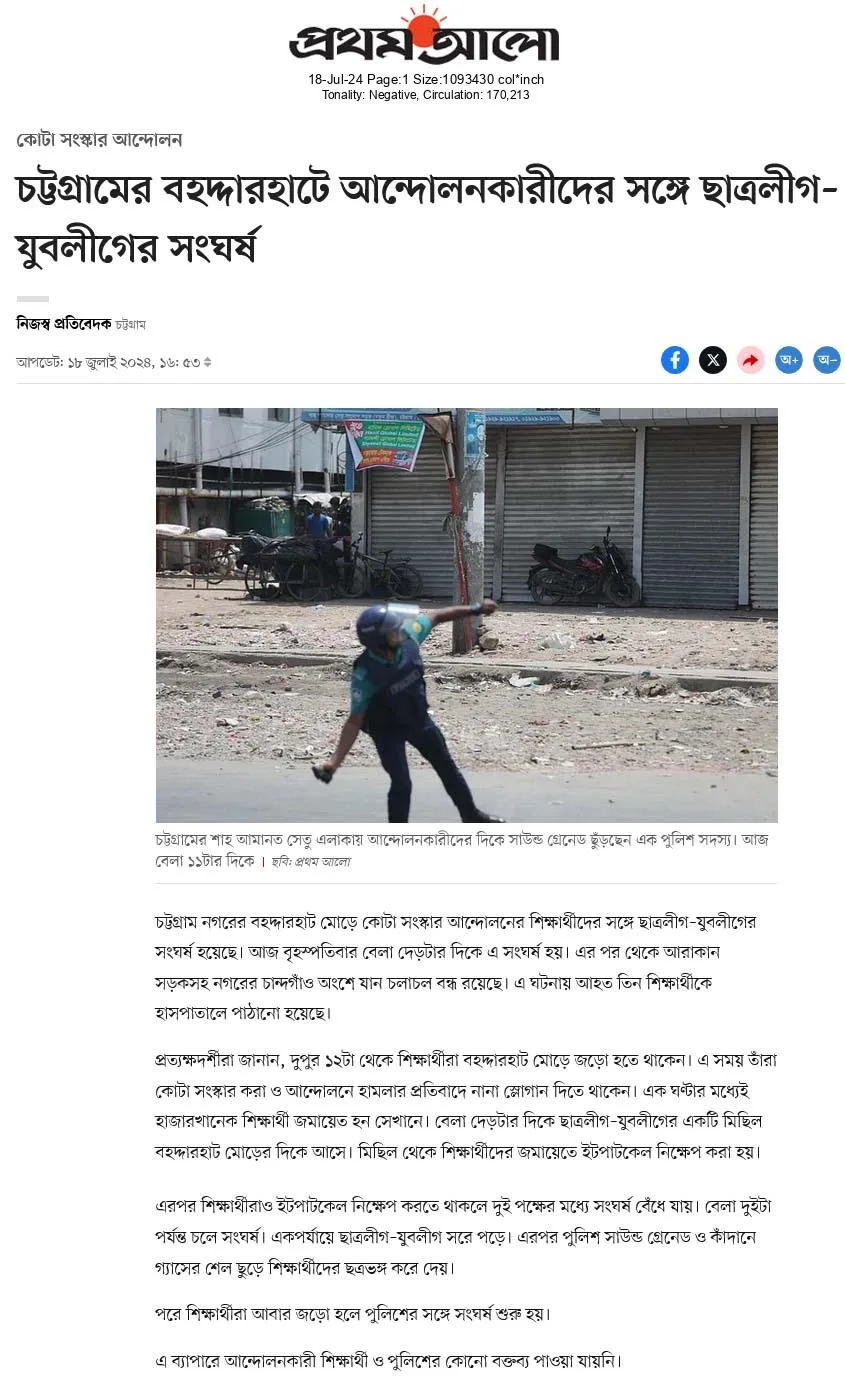Open the red share arrow icon

click(751, 360)
